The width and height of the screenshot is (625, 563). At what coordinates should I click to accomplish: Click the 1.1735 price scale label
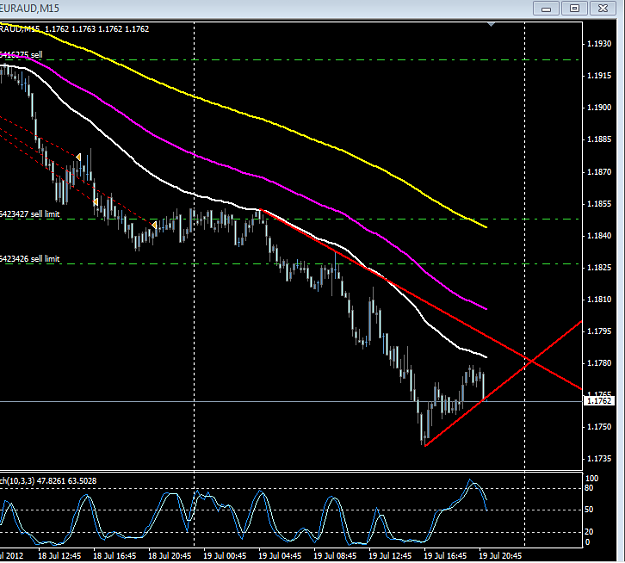599,459
